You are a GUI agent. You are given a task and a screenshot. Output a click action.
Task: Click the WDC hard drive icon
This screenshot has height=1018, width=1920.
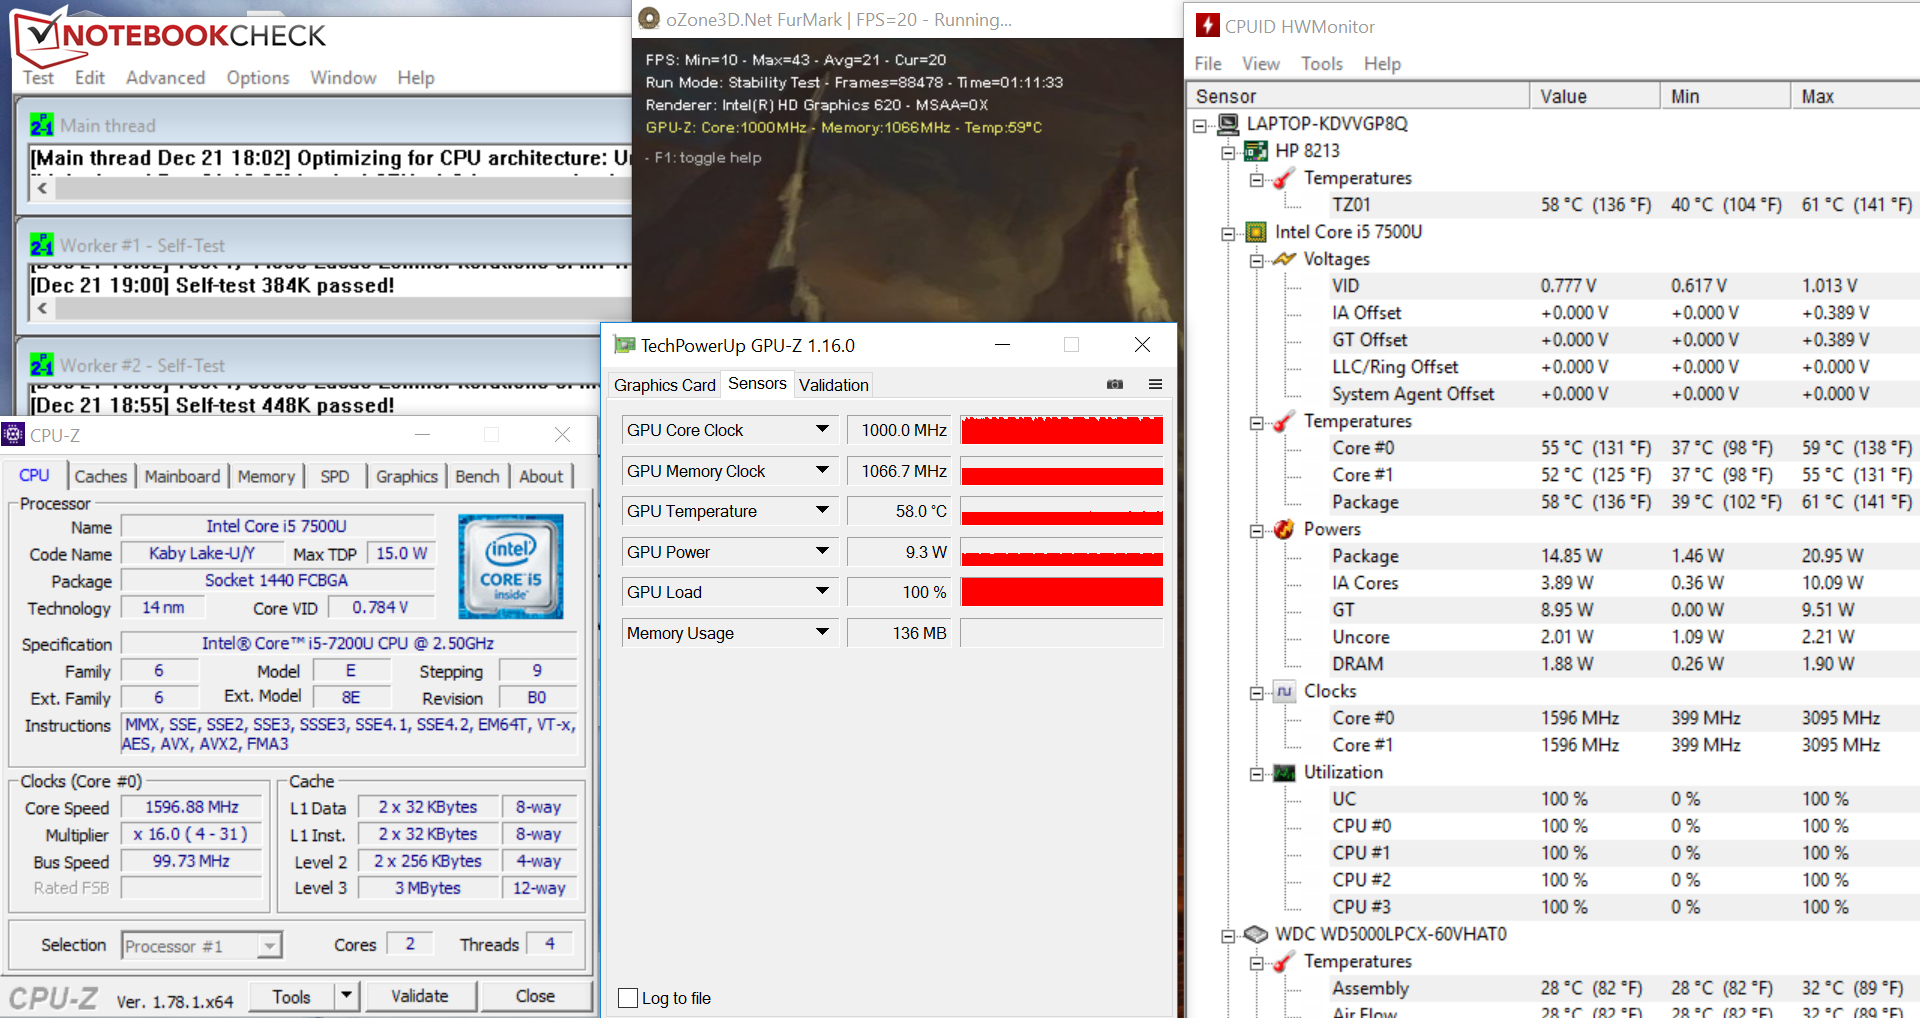tap(1256, 934)
